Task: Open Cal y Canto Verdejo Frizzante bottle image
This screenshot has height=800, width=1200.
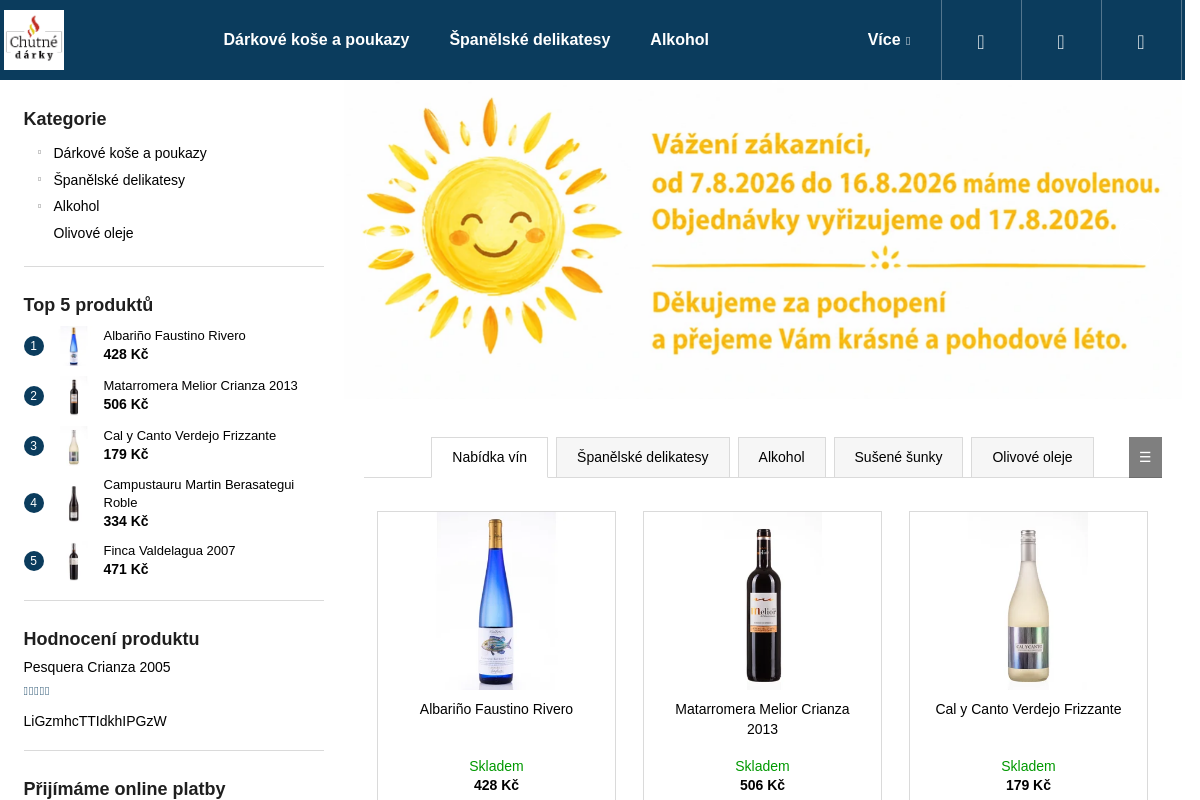Action: pyautogui.click(x=1028, y=601)
